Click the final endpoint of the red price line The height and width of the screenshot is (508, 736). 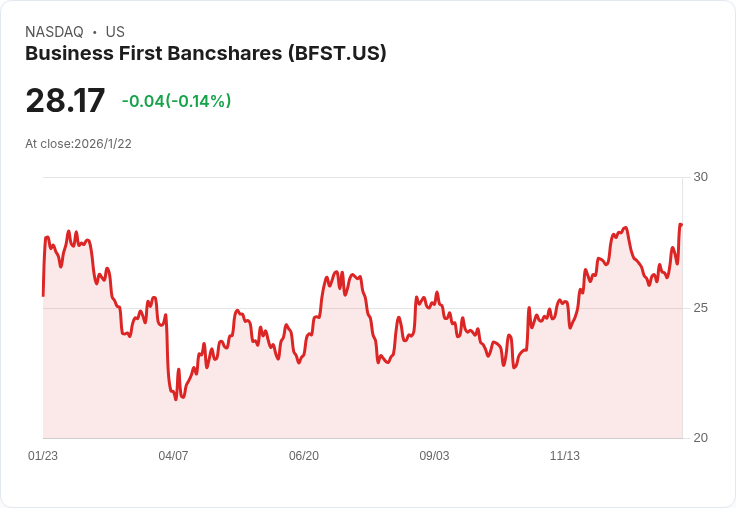[x=681, y=224]
